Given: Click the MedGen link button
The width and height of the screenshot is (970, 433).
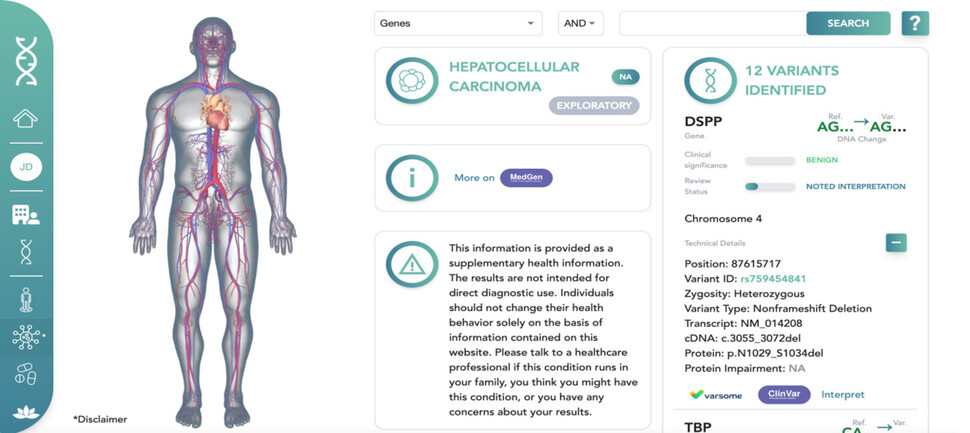Looking at the screenshot, I should coord(526,177).
